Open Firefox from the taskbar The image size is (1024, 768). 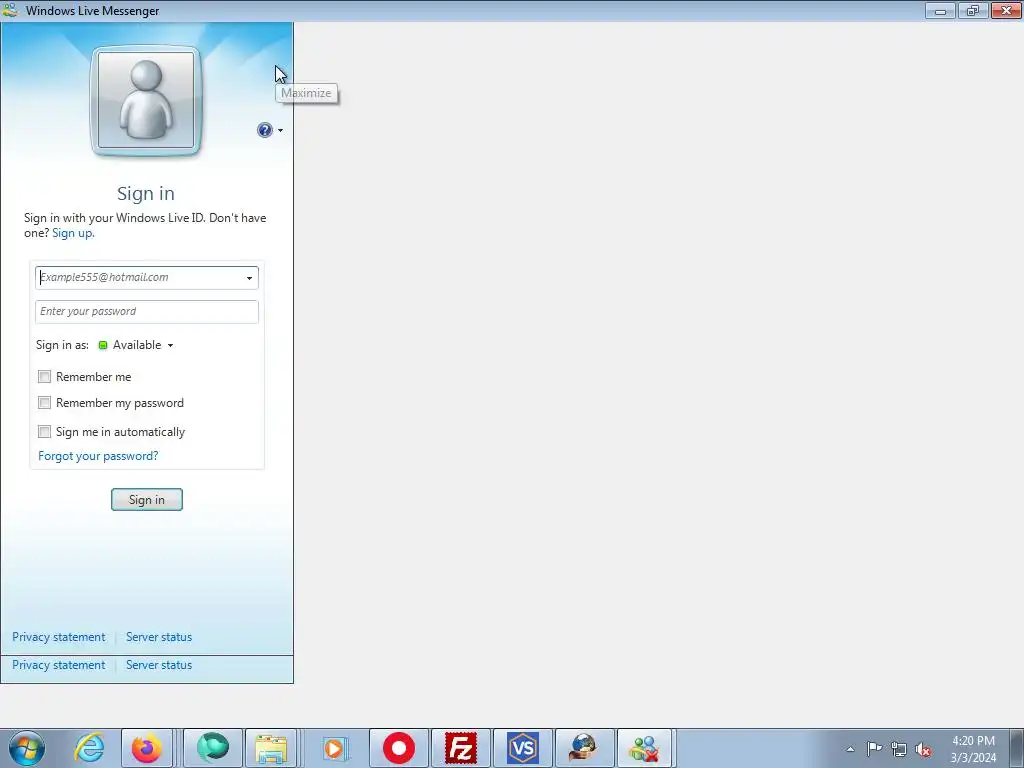147,748
